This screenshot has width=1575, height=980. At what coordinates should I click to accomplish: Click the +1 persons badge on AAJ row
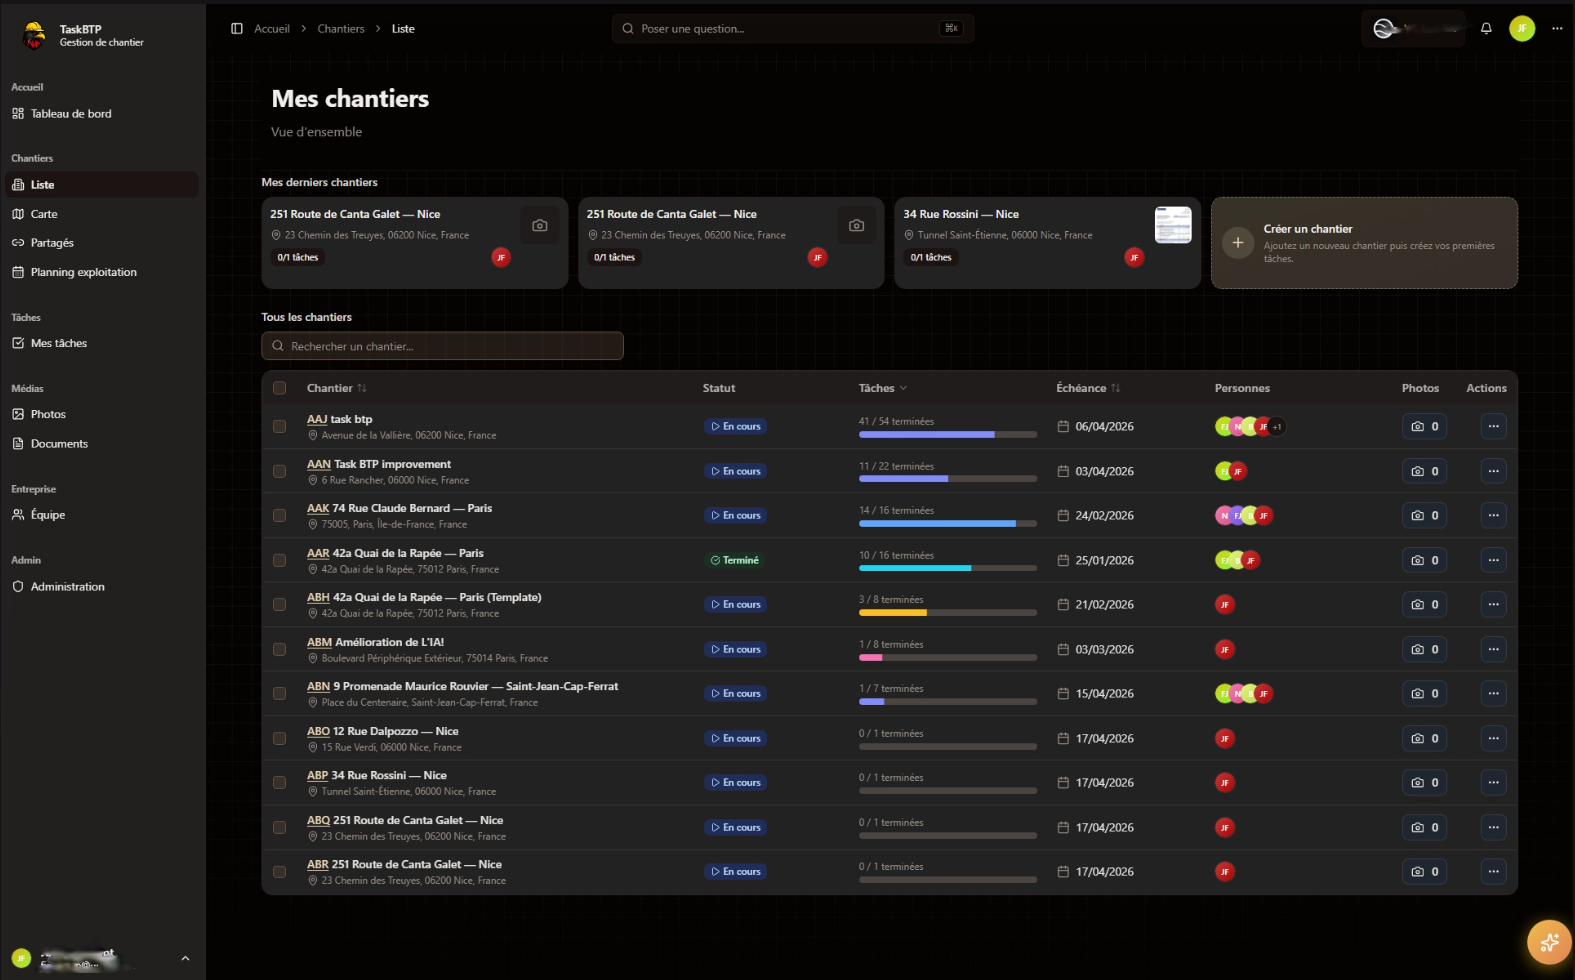click(1277, 427)
